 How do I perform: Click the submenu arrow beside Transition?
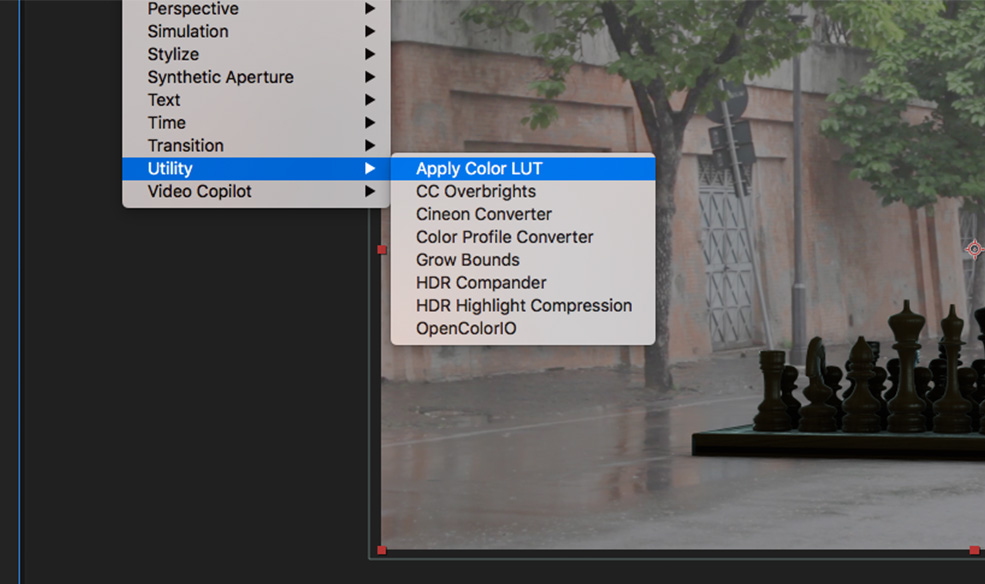coord(370,146)
